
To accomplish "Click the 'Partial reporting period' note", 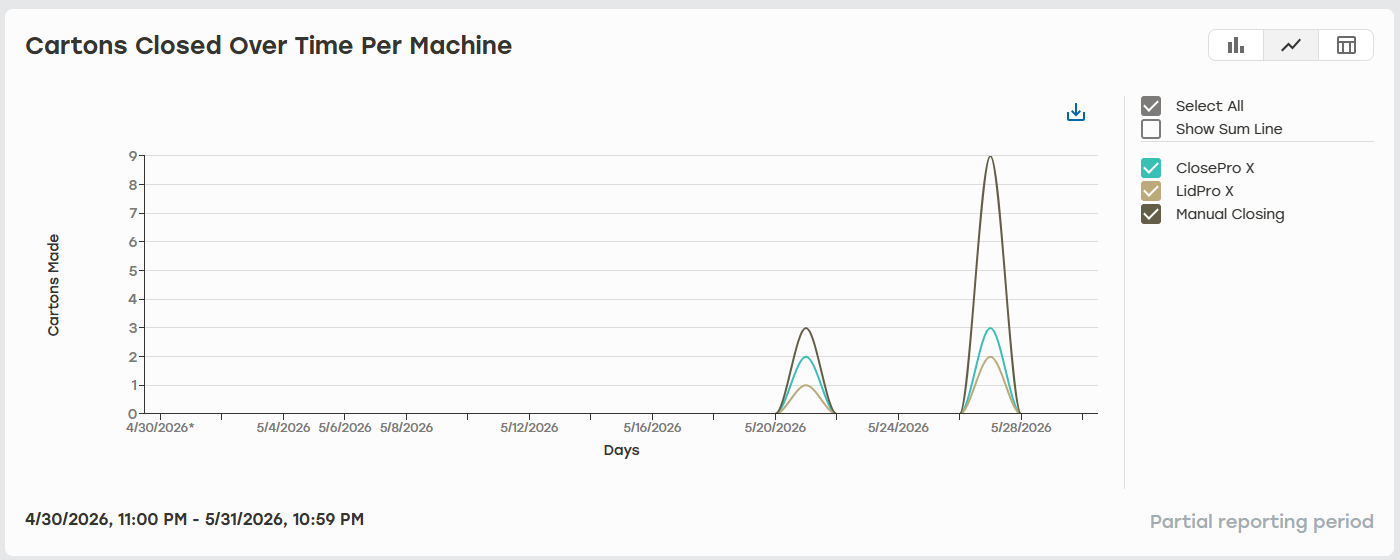I will point(1262,522).
